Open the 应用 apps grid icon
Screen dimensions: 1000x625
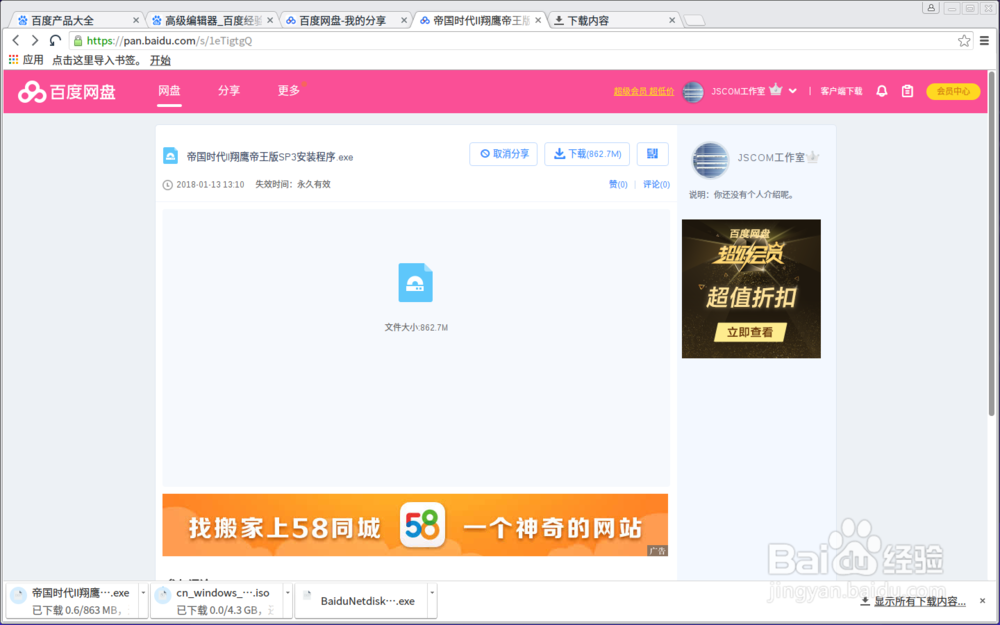tap(13, 60)
